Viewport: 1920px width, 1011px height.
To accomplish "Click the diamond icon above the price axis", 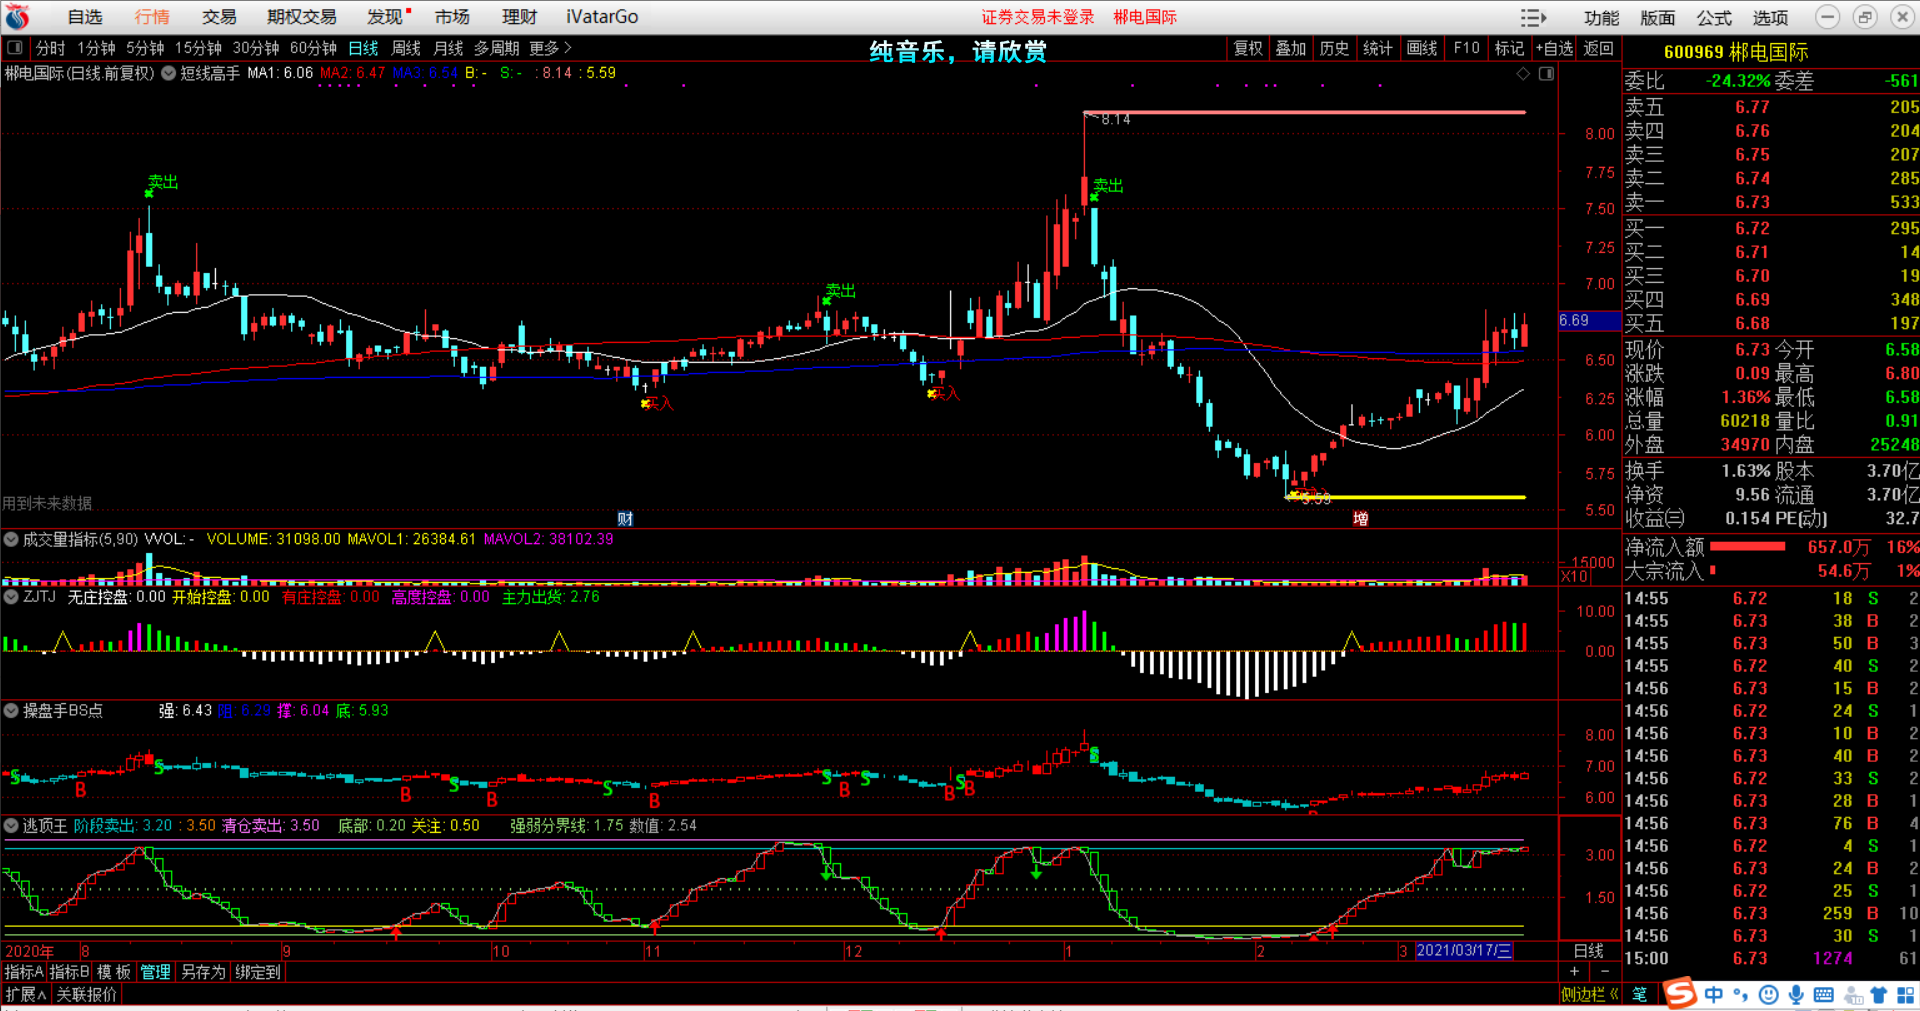I will (x=1523, y=74).
